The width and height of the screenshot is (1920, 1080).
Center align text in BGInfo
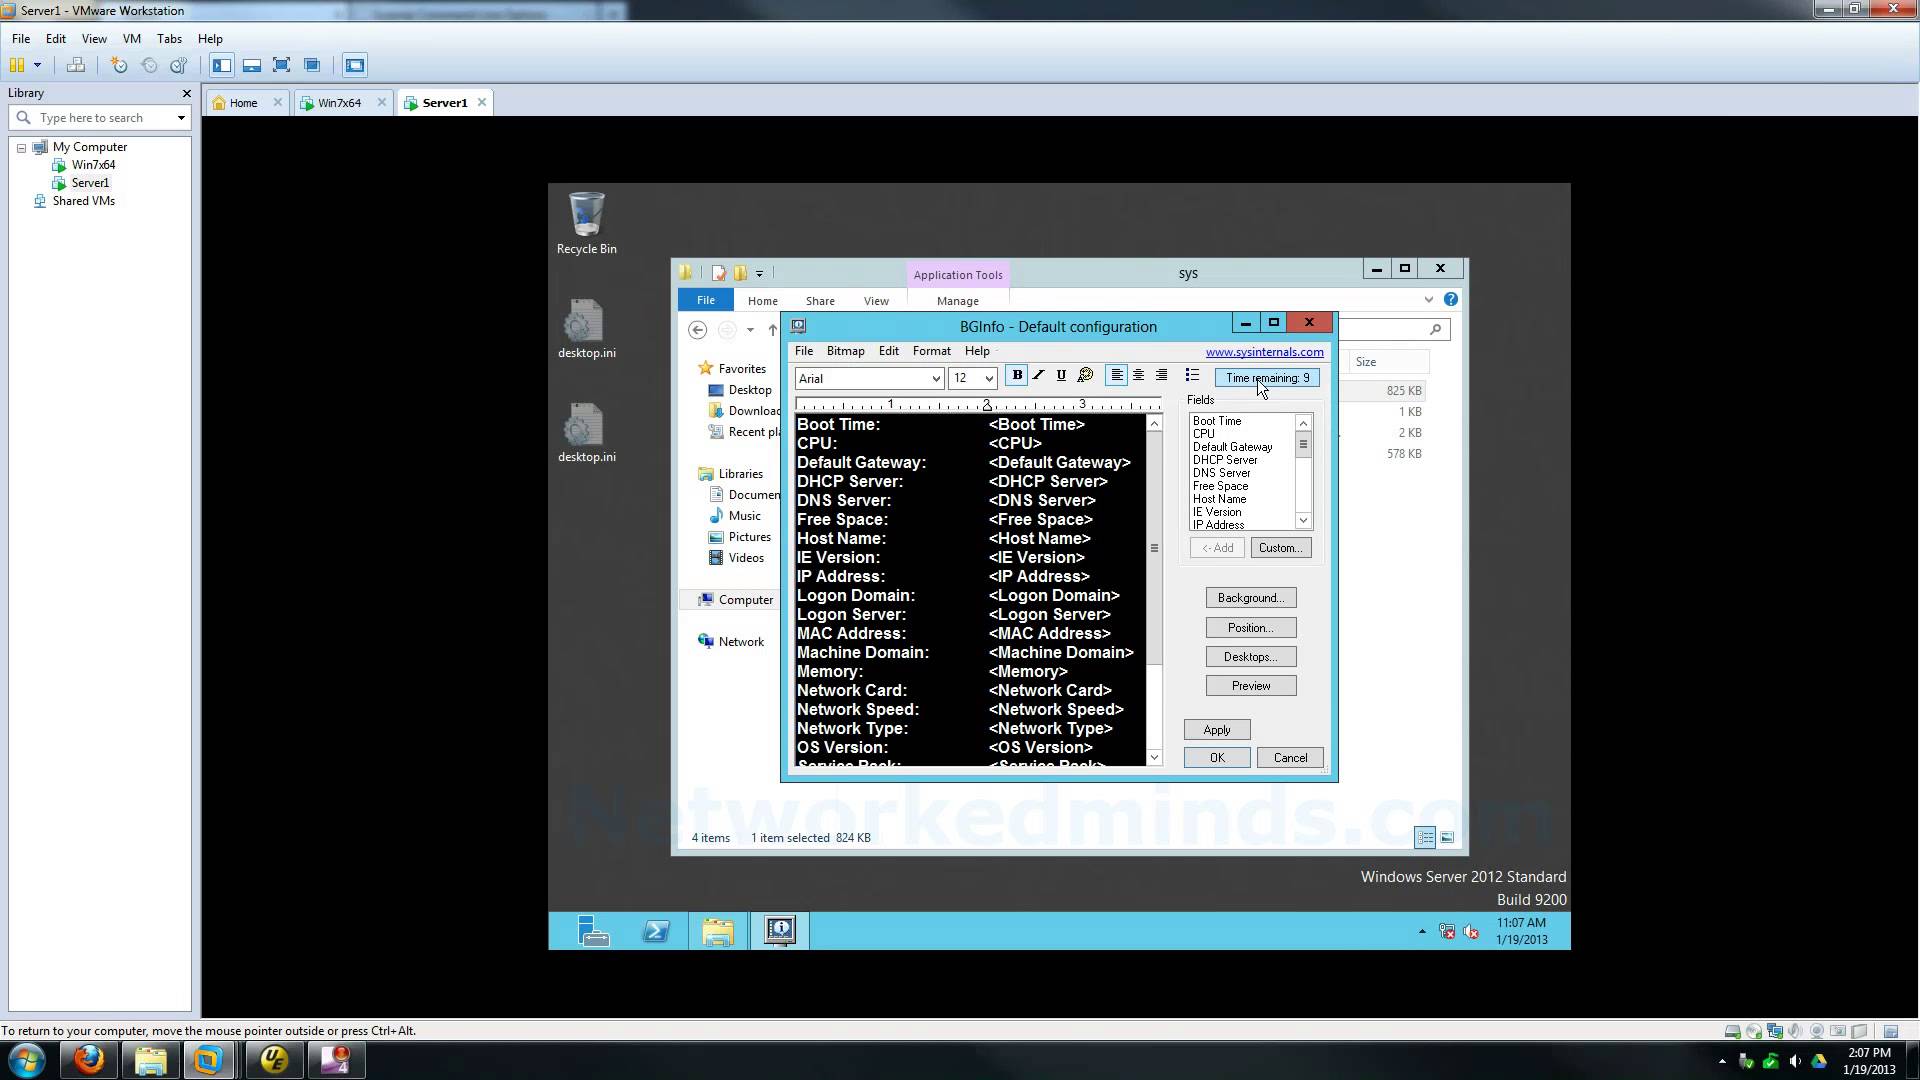[1138, 376]
